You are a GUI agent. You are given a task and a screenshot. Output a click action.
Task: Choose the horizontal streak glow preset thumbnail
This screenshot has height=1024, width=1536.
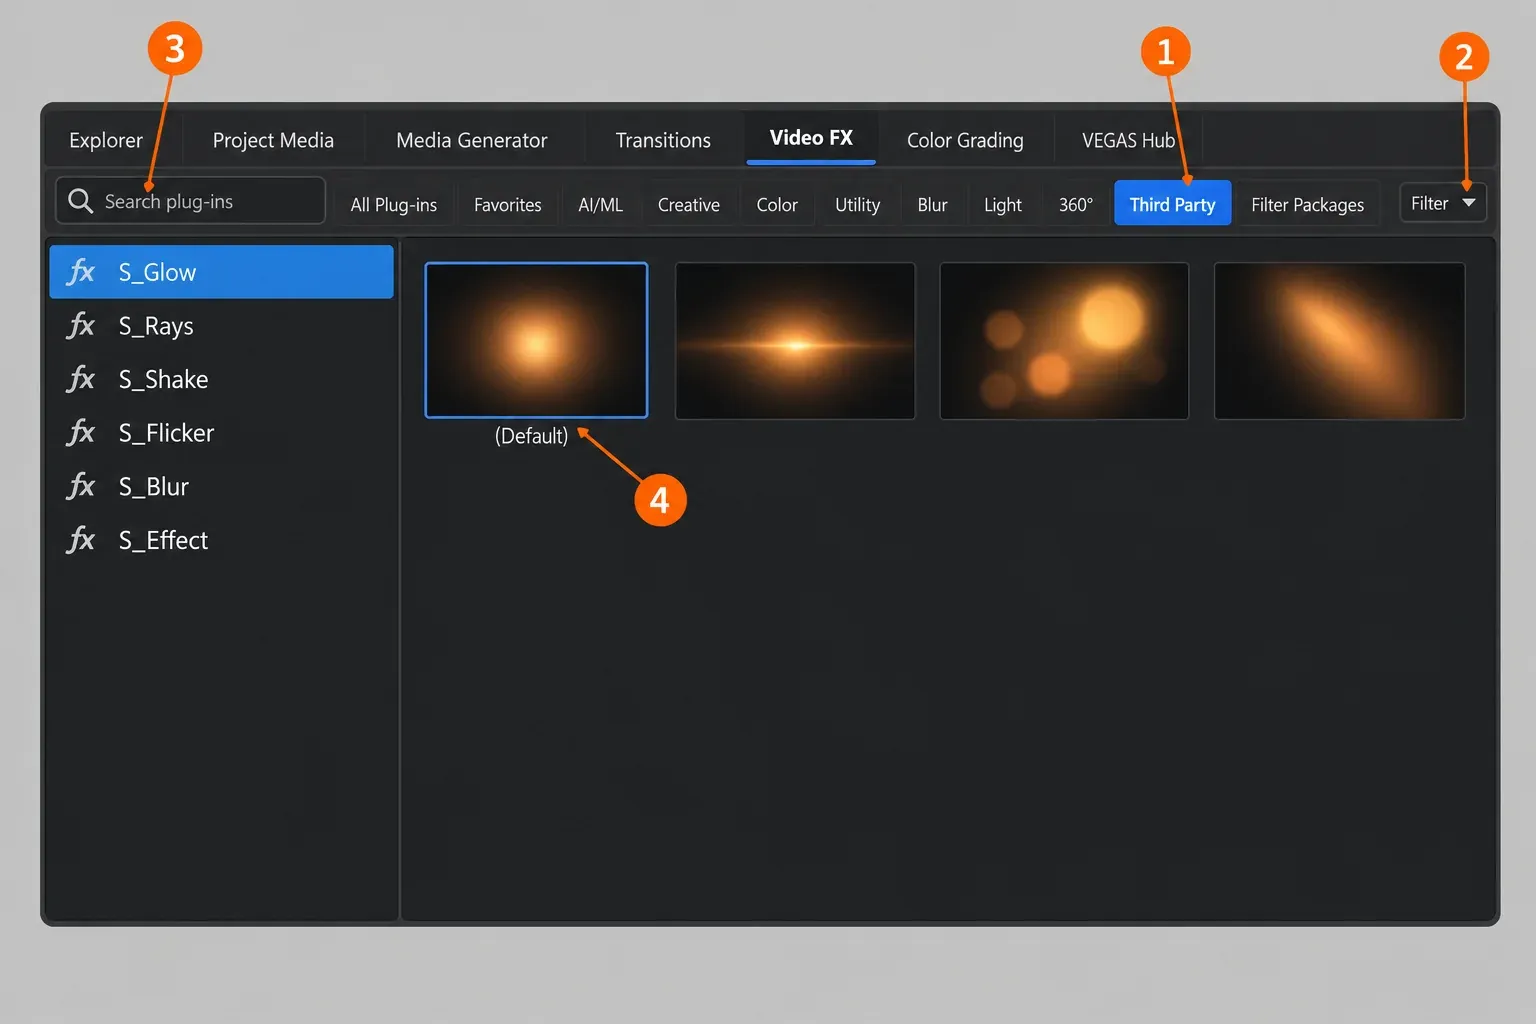[795, 341]
